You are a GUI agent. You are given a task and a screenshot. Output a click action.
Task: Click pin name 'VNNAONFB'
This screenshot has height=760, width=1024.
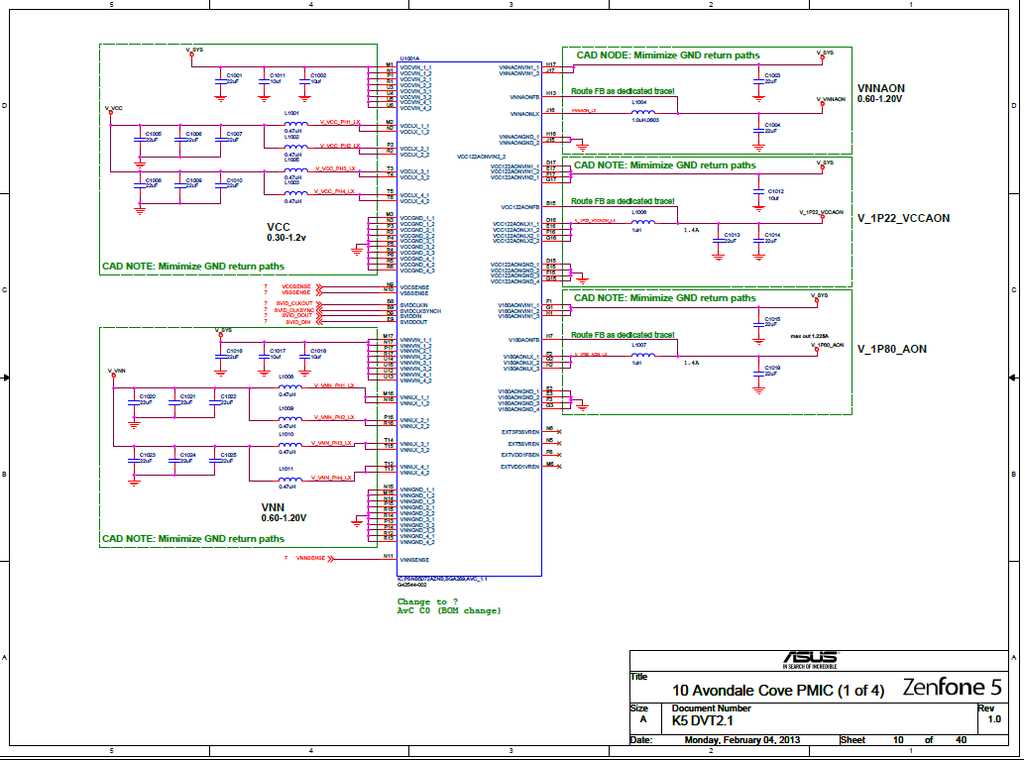pos(525,97)
